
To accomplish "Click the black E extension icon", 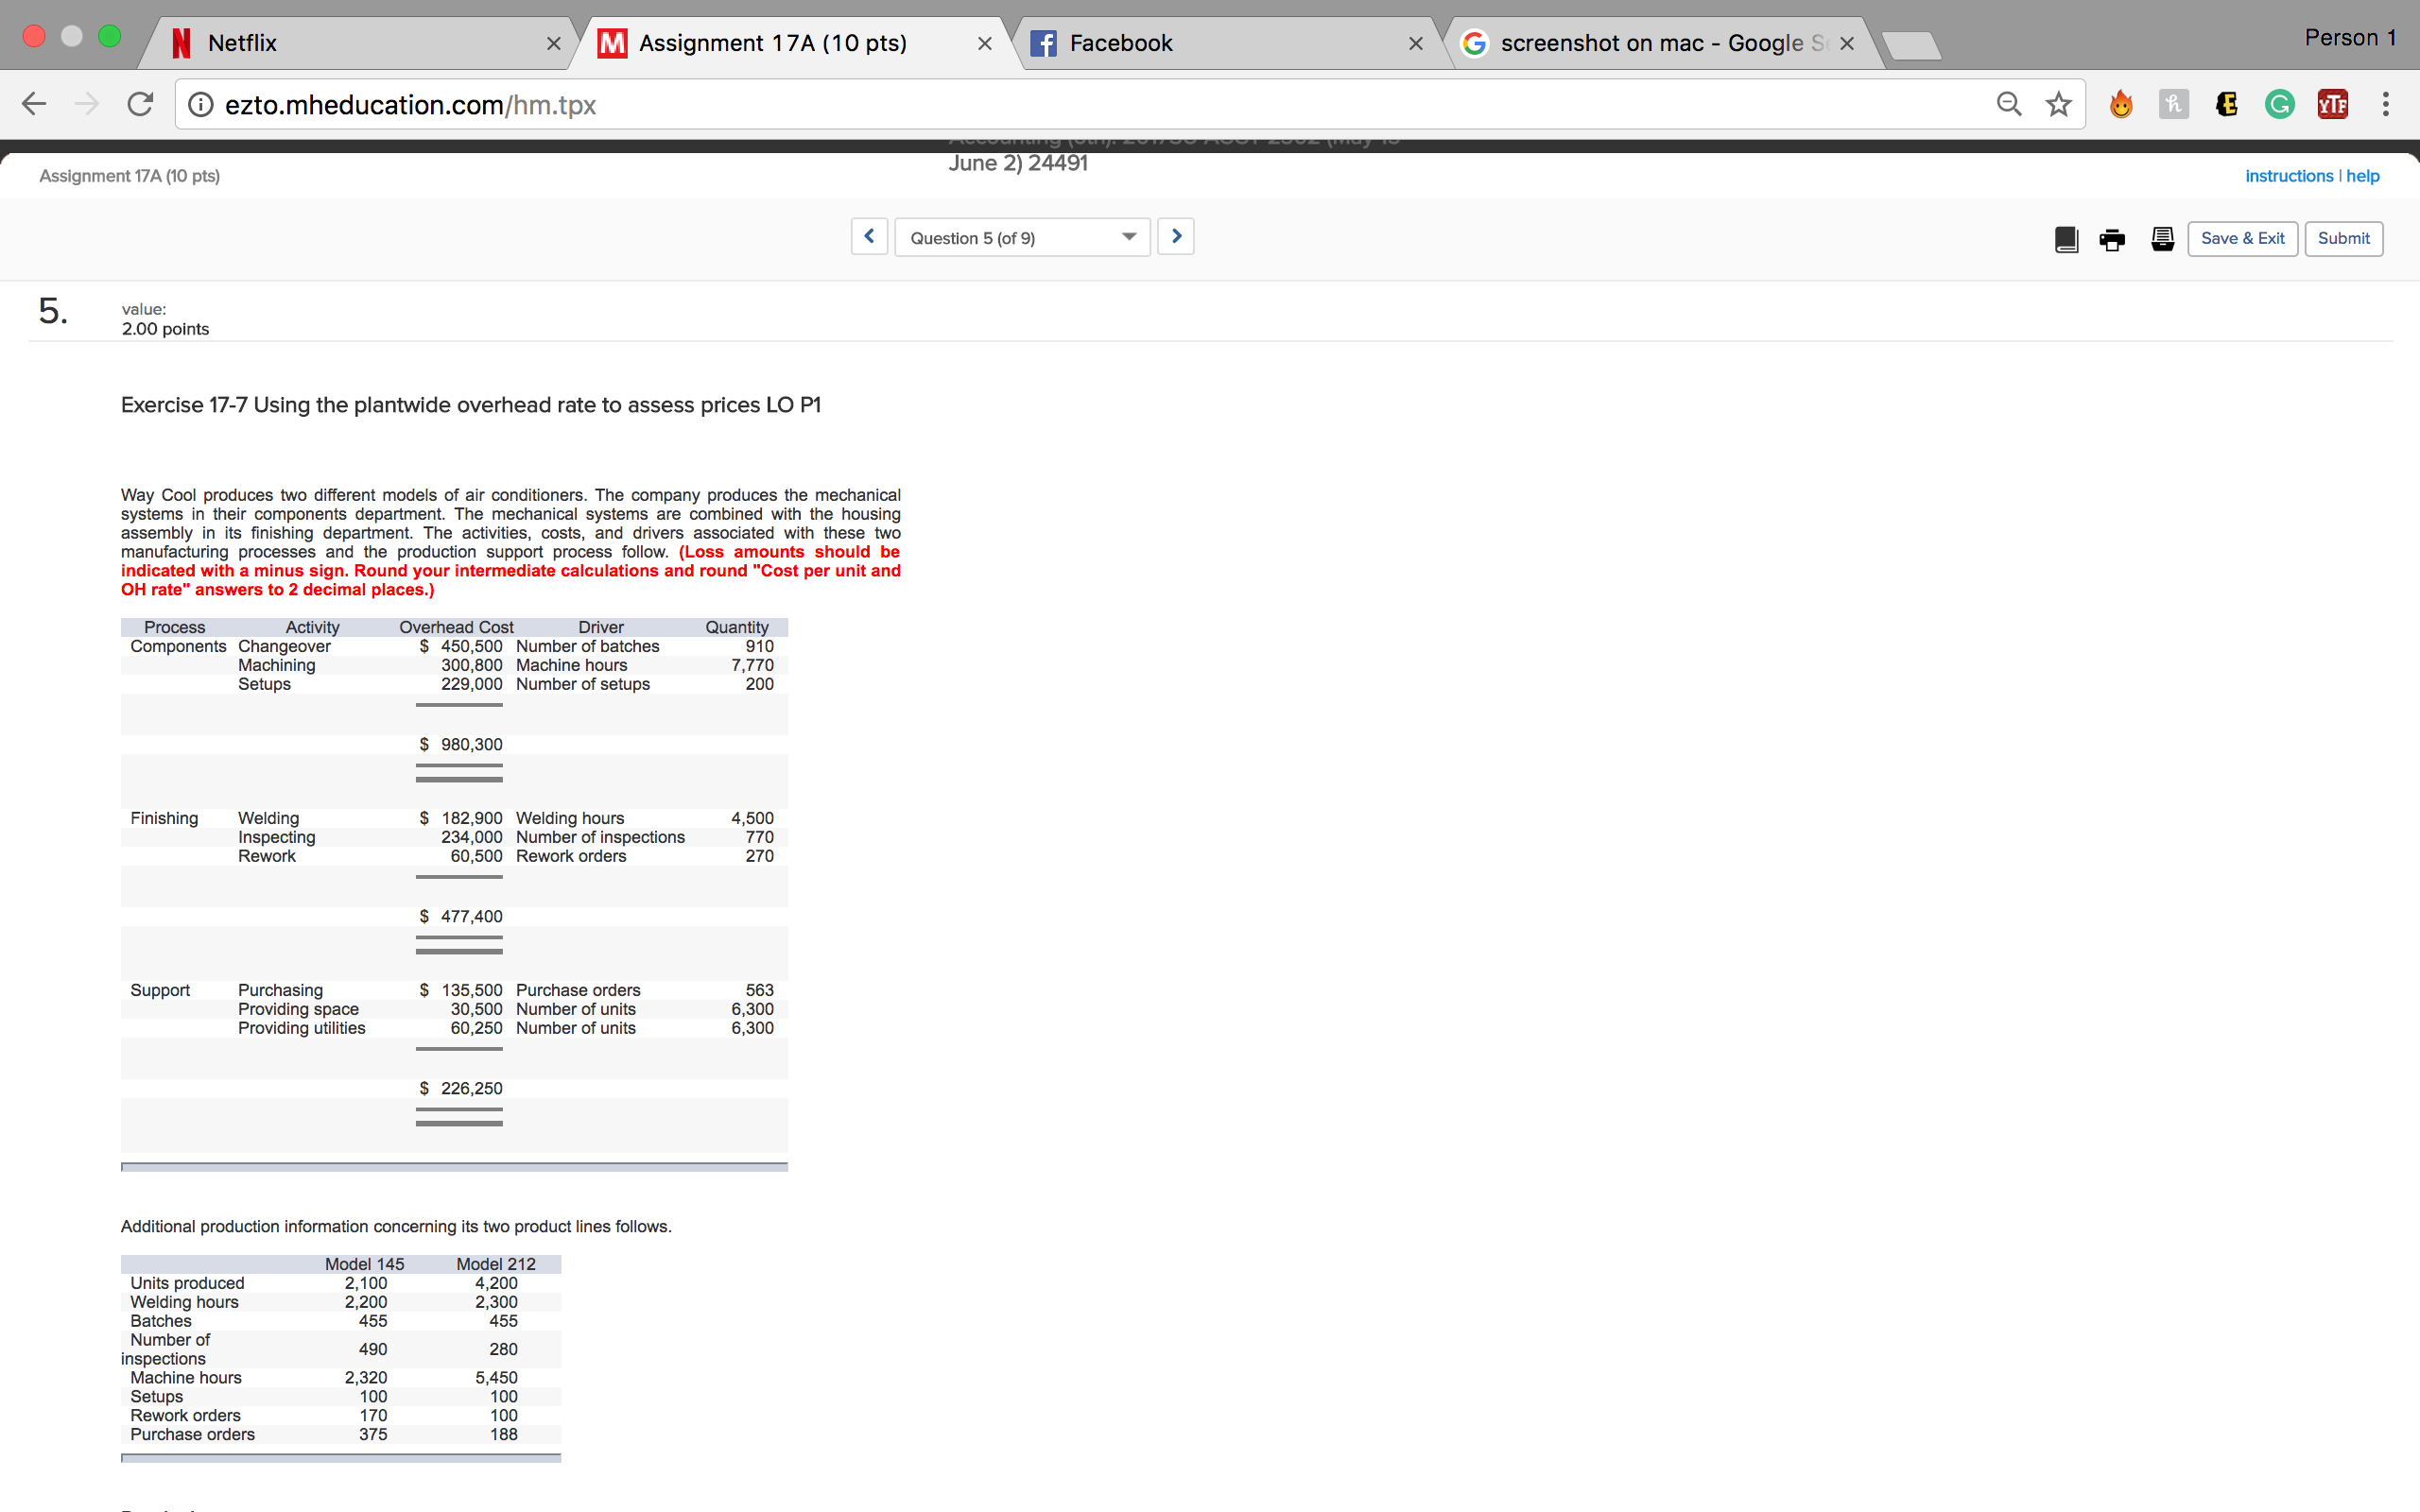I will (x=2226, y=103).
